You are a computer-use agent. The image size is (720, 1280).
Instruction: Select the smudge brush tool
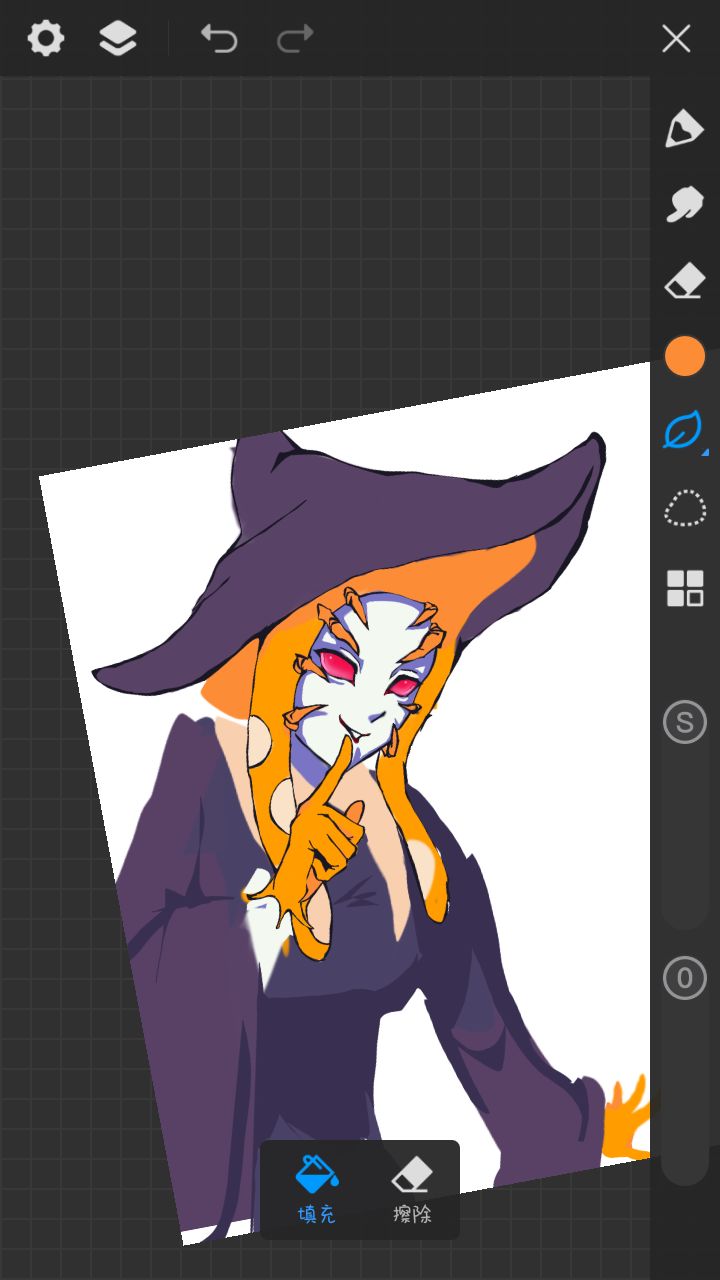[685, 205]
